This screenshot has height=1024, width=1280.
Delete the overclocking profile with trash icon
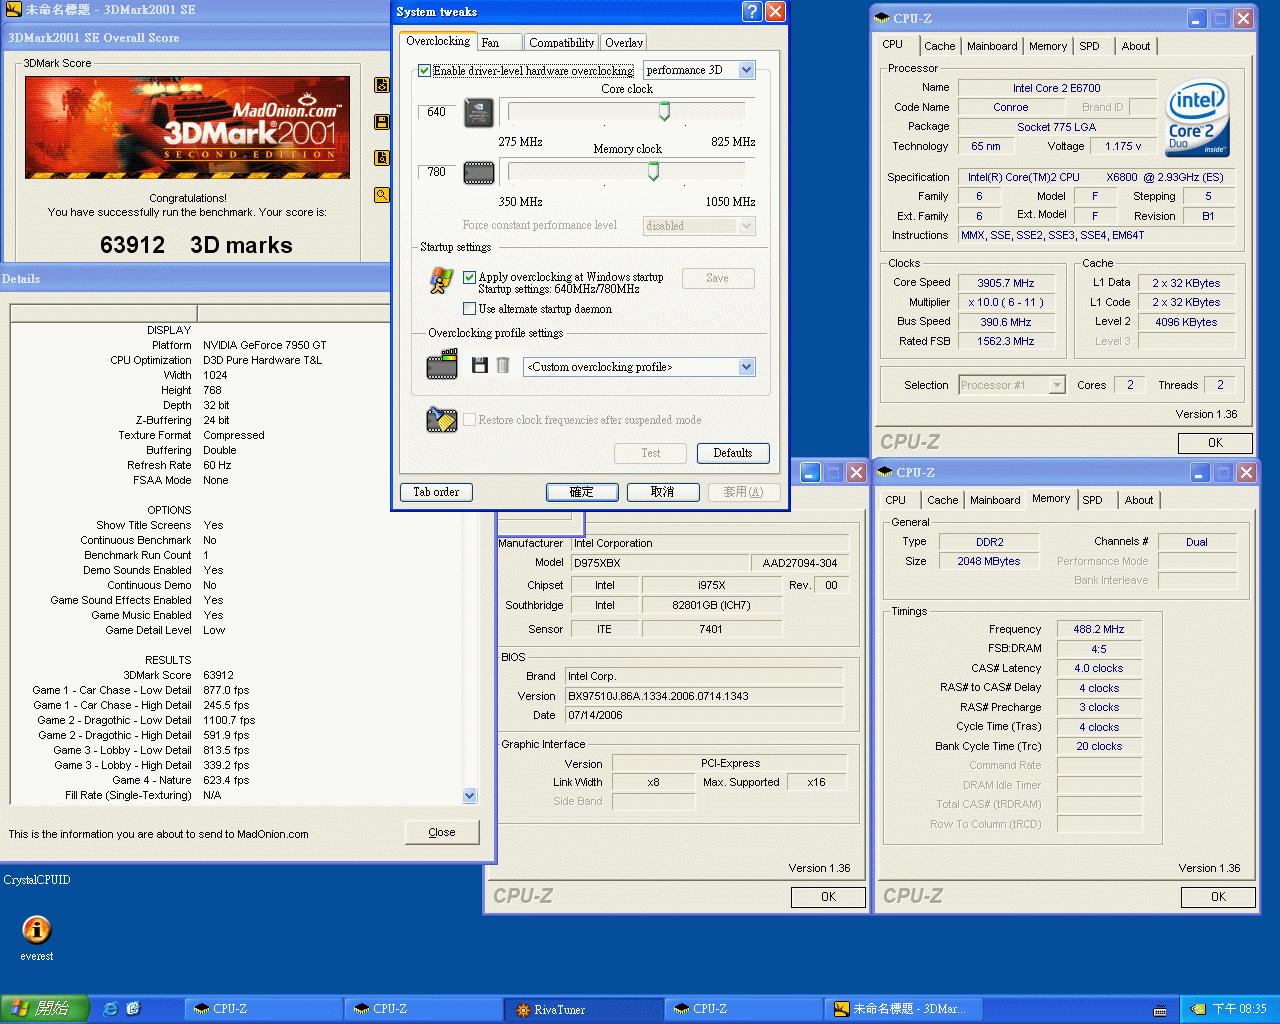click(503, 366)
